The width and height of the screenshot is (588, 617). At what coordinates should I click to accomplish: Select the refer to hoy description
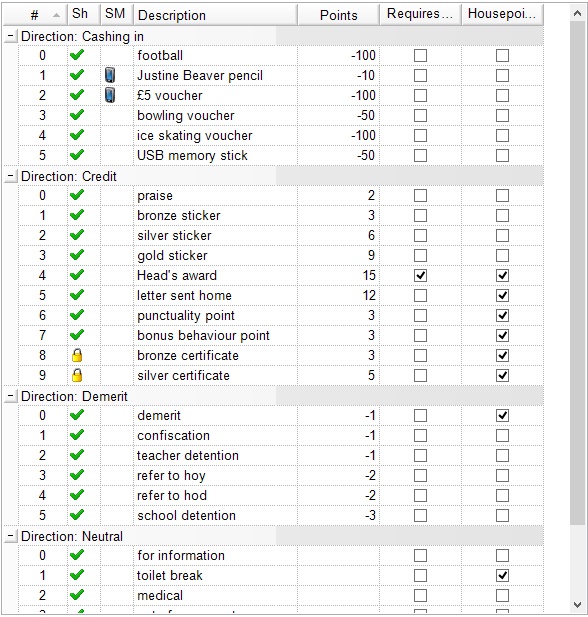pyautogui.click(x=171, y=475)
